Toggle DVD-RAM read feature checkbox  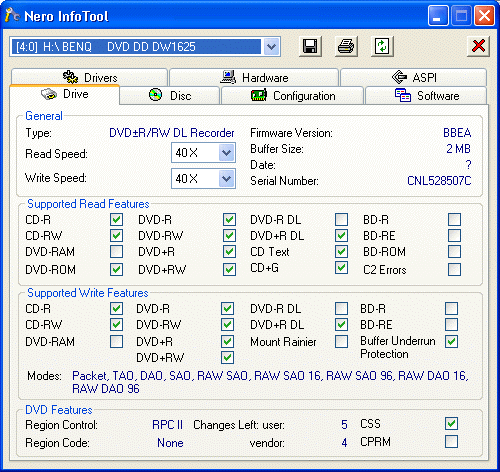pos(116,252)
